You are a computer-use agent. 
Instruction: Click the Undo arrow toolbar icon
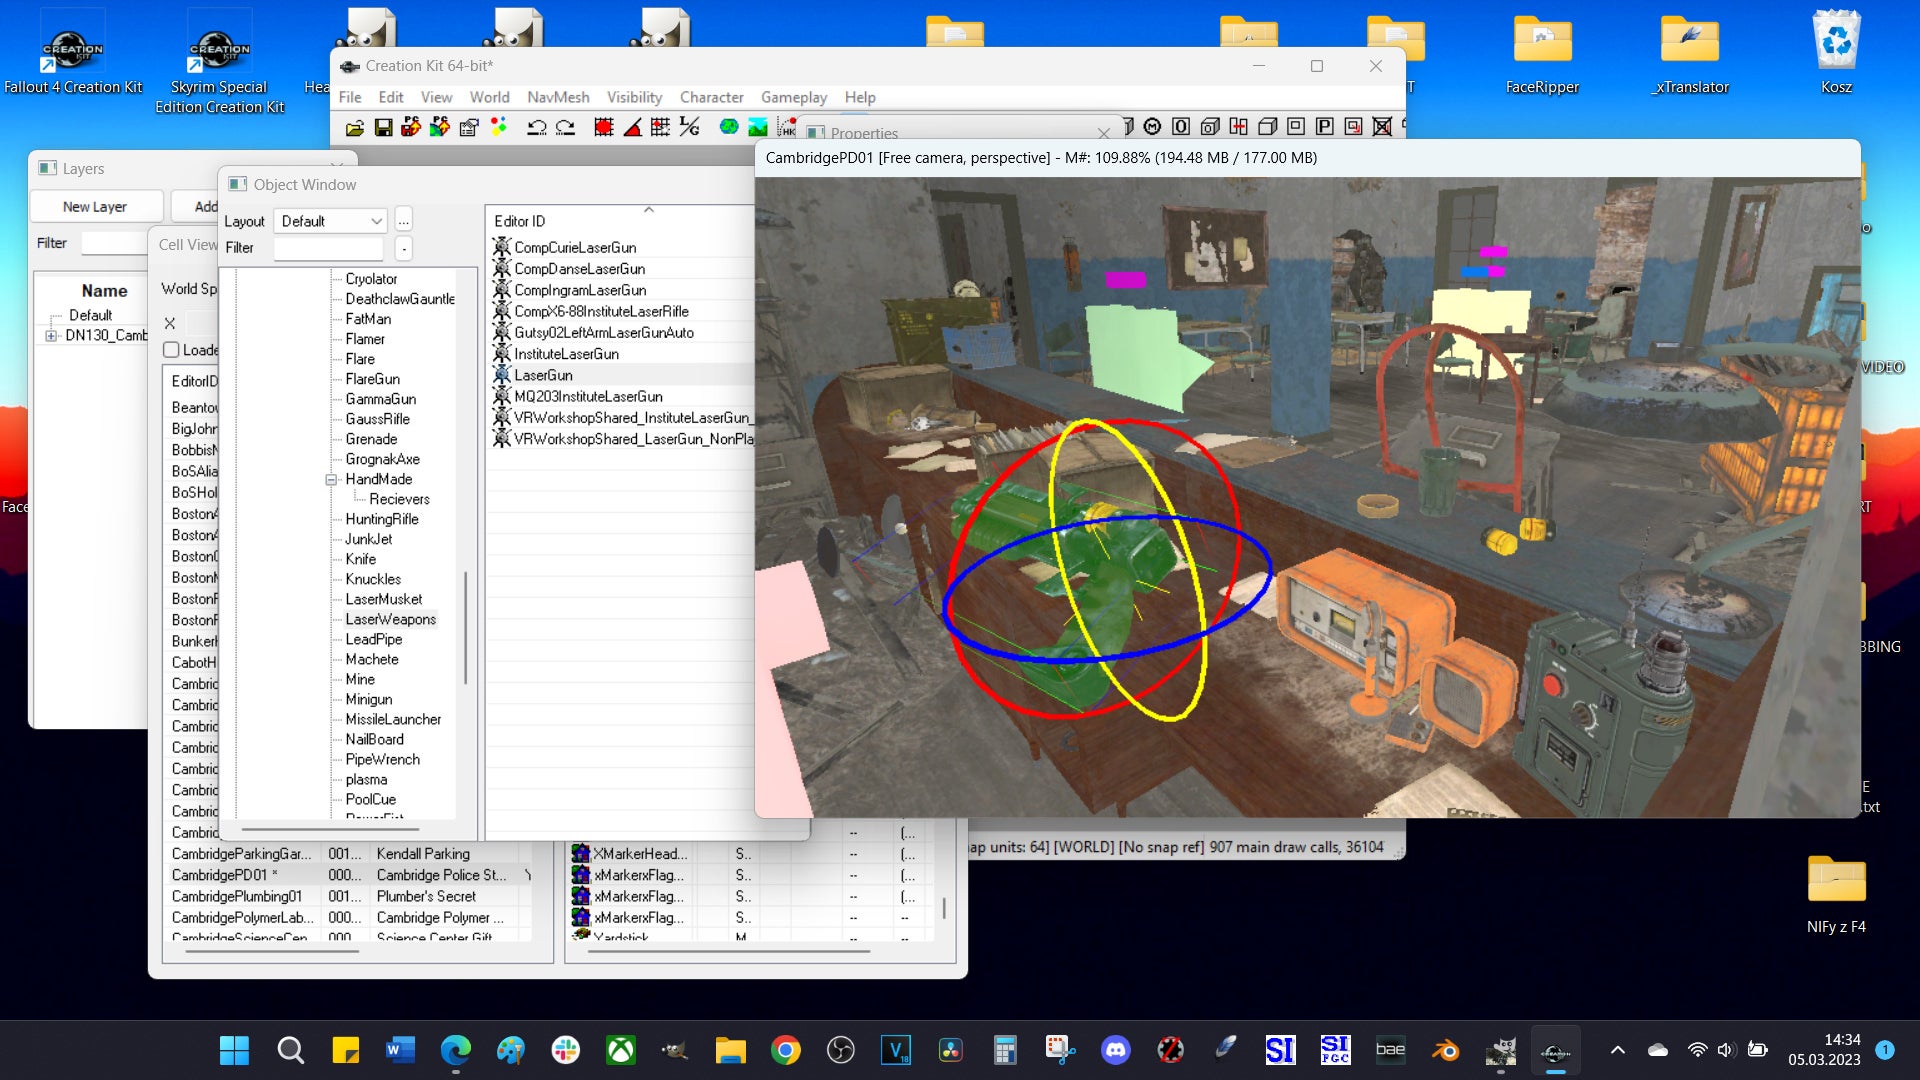coord(537,127)
